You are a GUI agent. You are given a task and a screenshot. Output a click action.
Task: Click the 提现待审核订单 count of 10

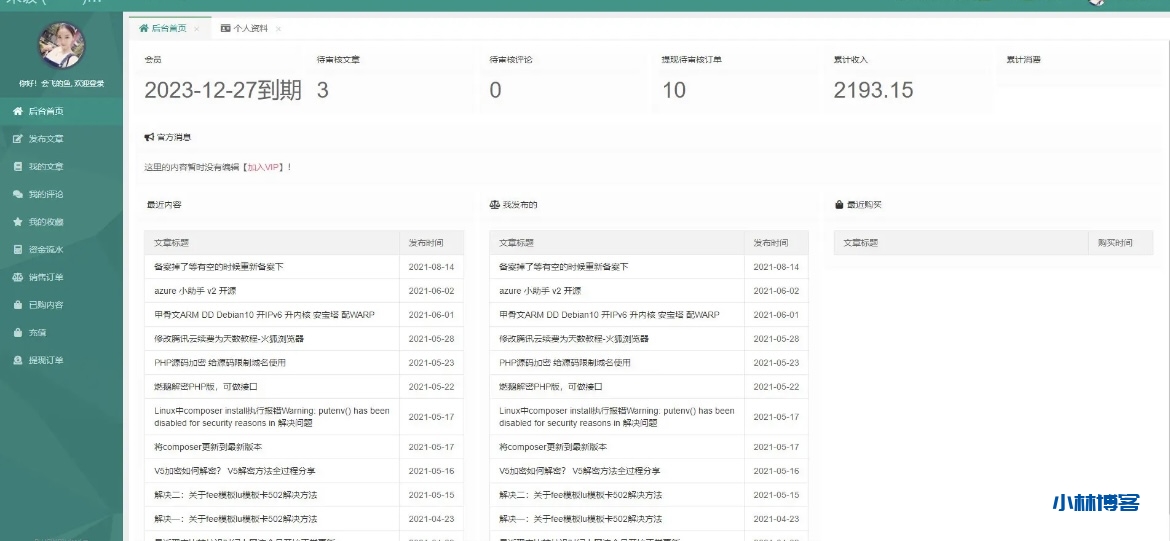click(x=673, y=91)
